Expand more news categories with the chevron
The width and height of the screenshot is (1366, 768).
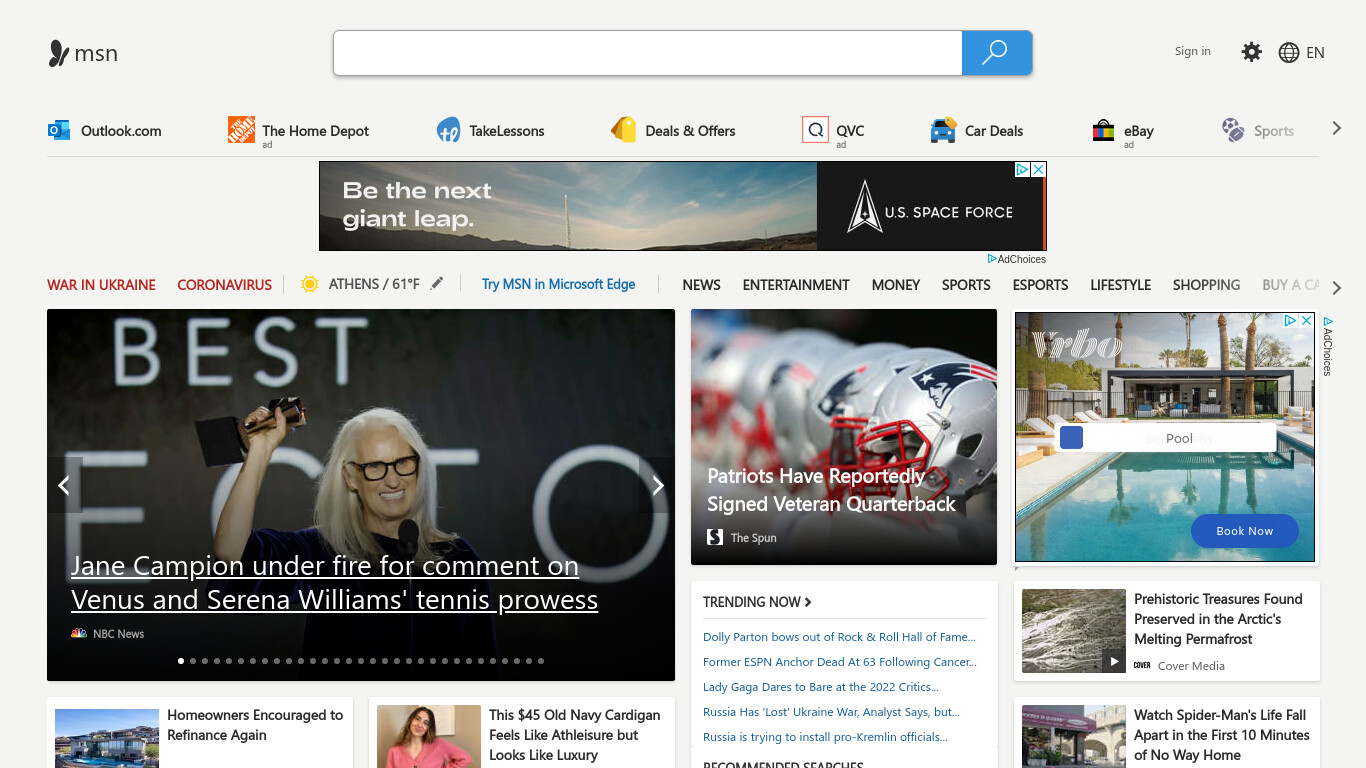pos(1336,288)
